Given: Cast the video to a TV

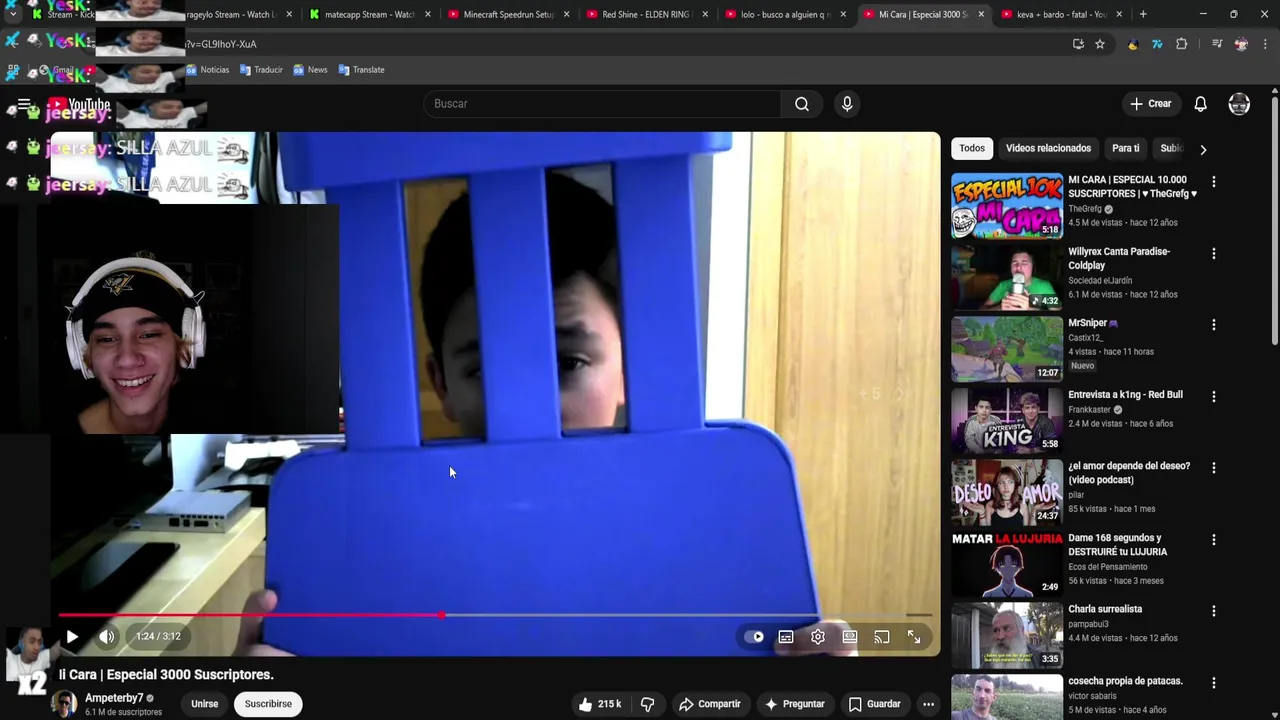Looking at the screenshot, I should 882,637.
